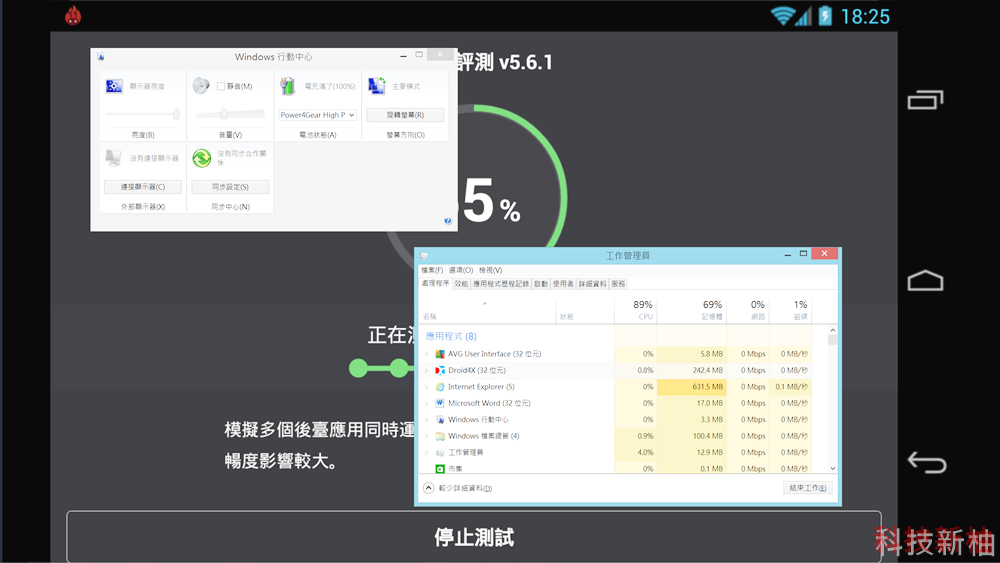Click the process list scroll up arrow

point(832,330)
